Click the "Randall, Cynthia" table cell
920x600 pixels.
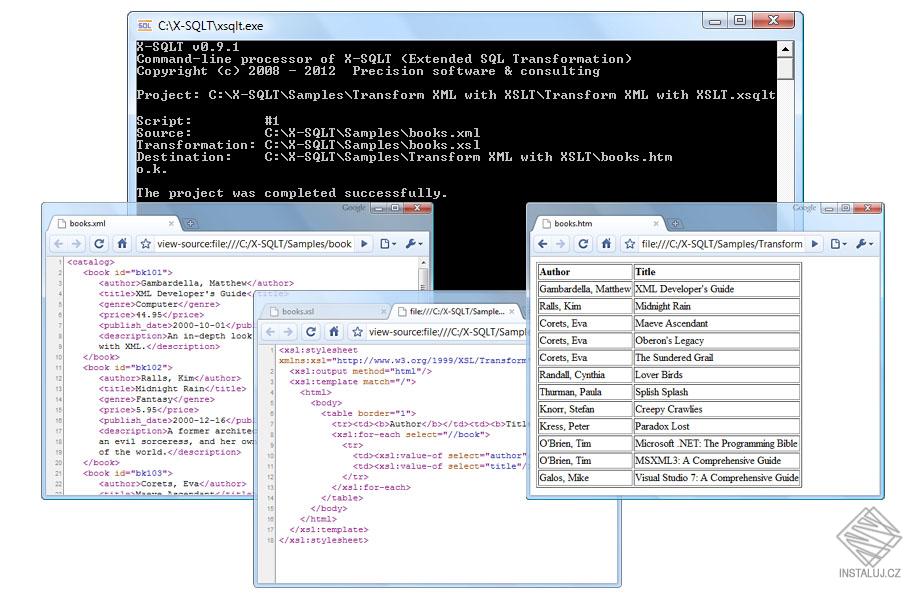click(585, 375)
